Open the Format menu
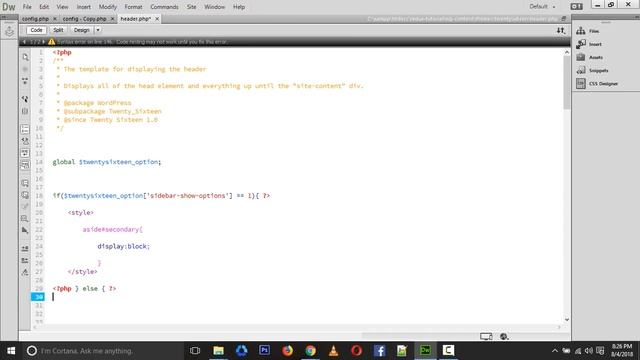Image resolution: width=640 pixels, height=360 pixels. tap(133, 7)
